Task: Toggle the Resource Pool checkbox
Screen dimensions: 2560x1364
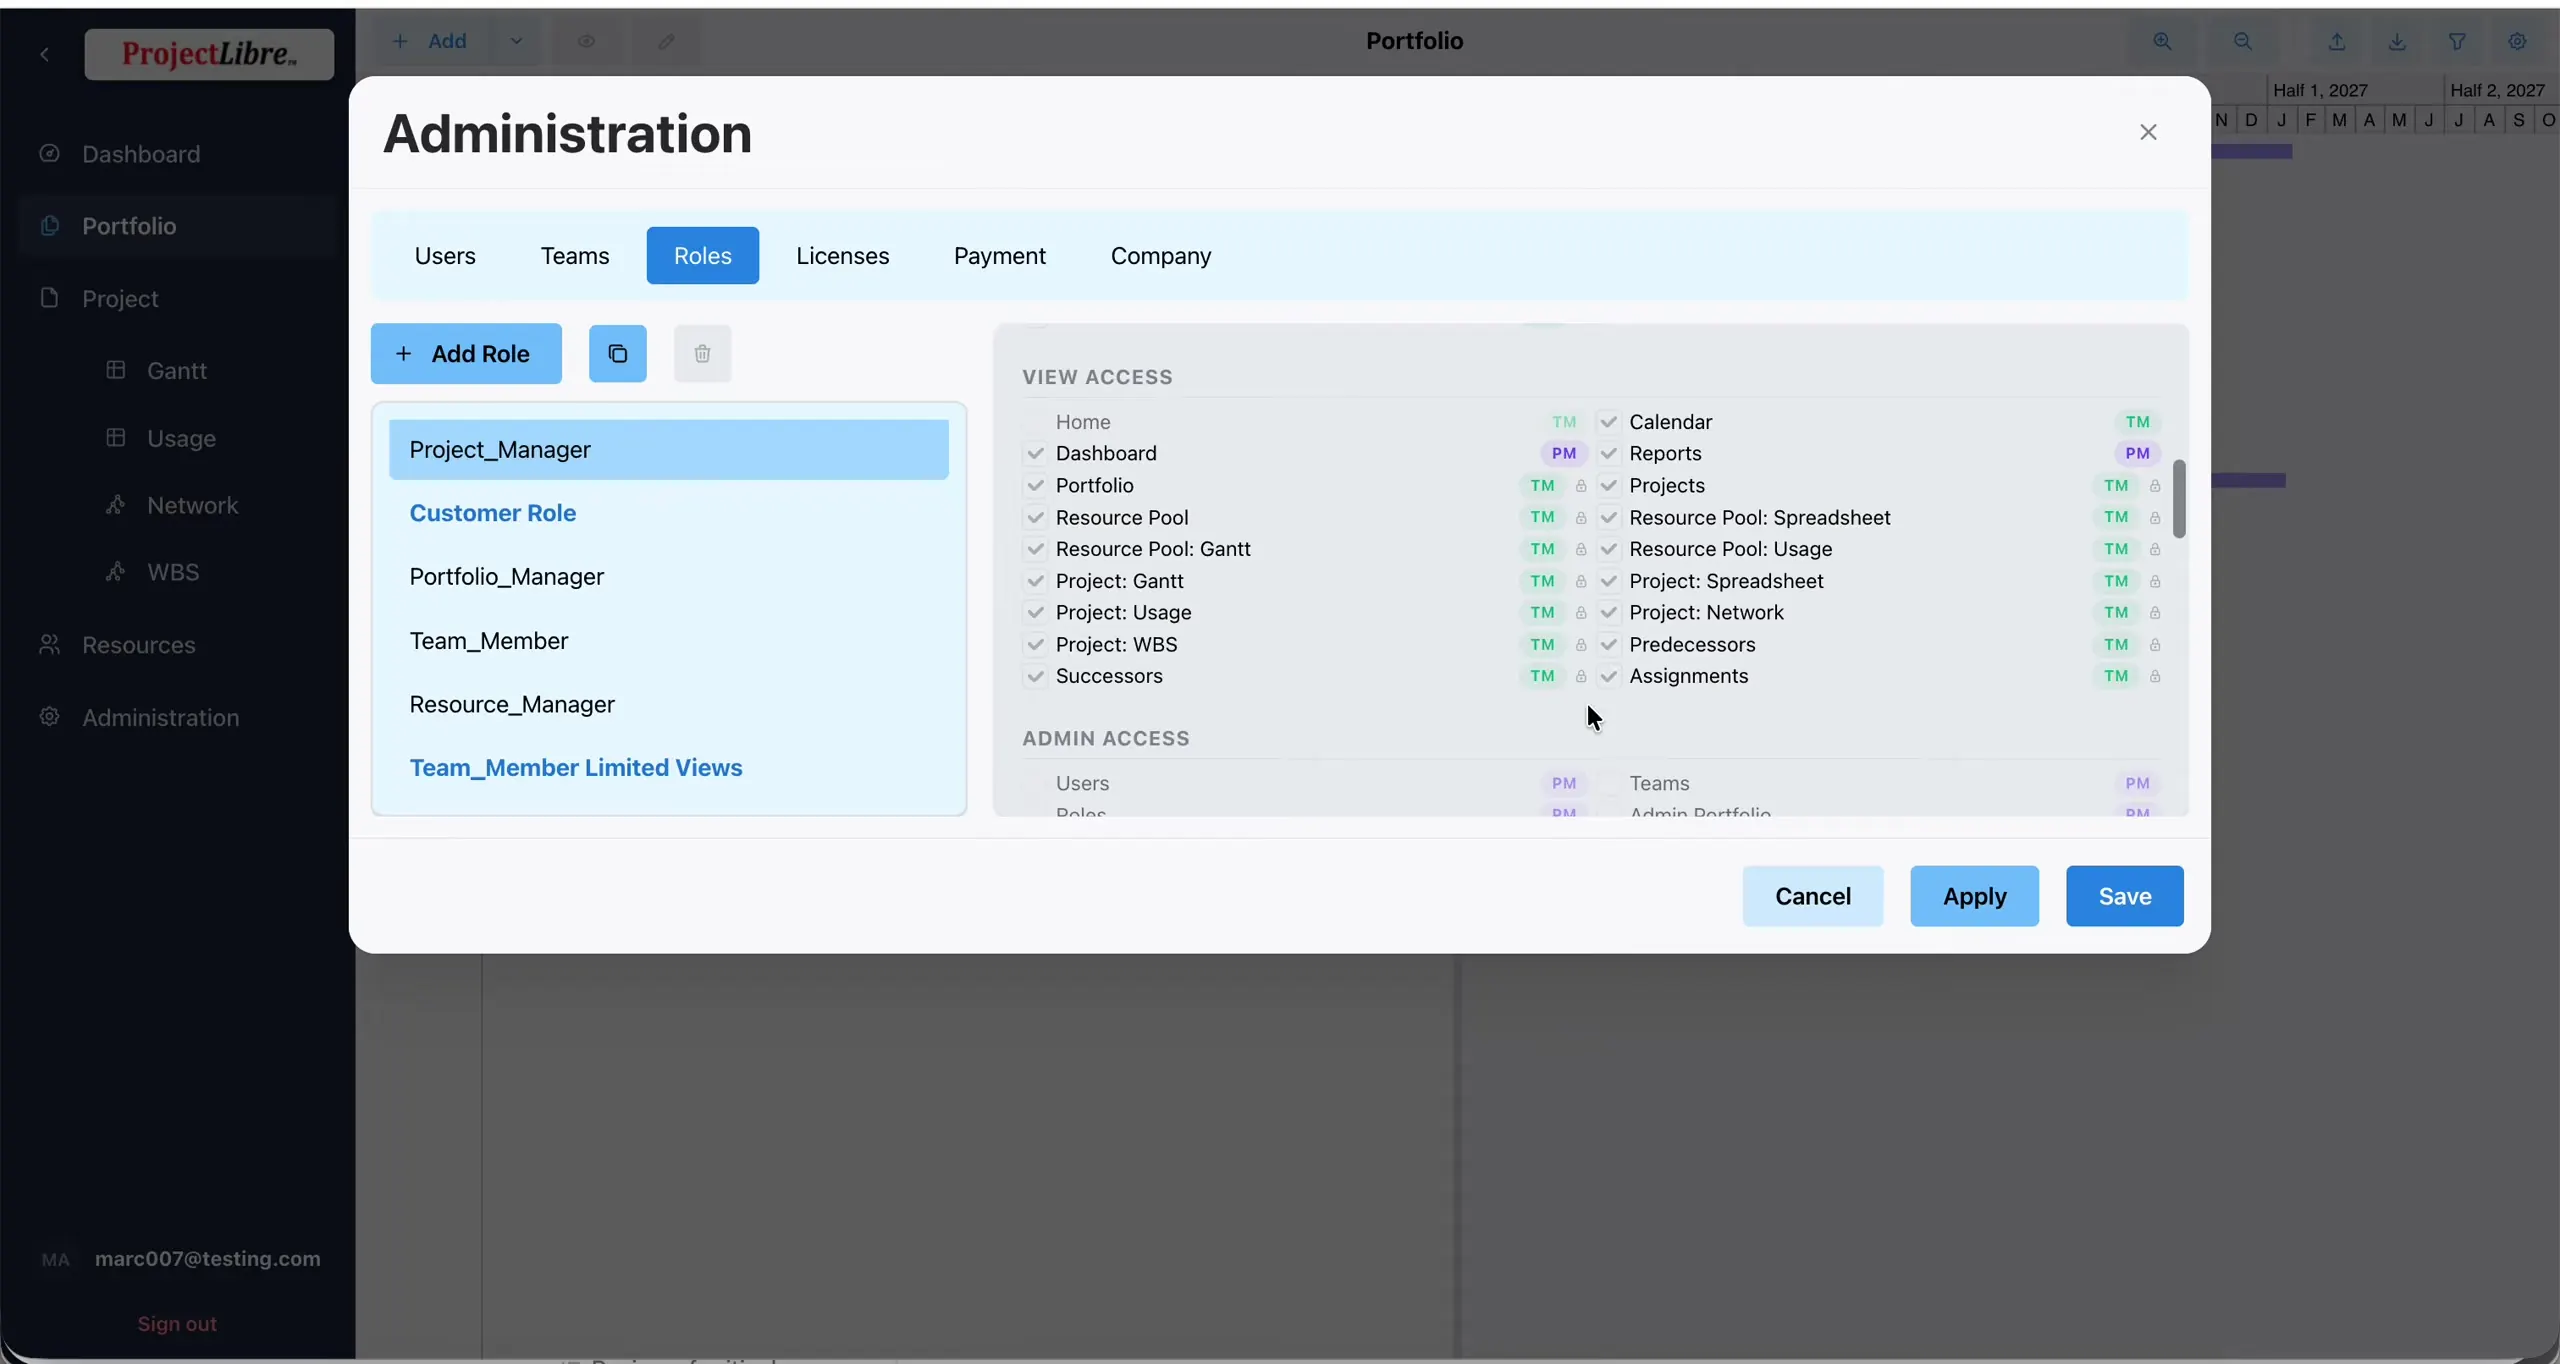Action: pos(1035,517)
